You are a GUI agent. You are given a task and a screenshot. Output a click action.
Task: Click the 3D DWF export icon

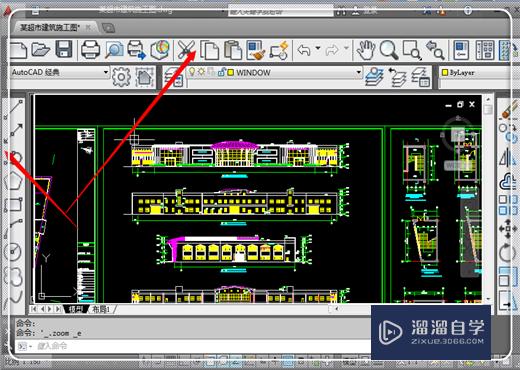(160, 50)
